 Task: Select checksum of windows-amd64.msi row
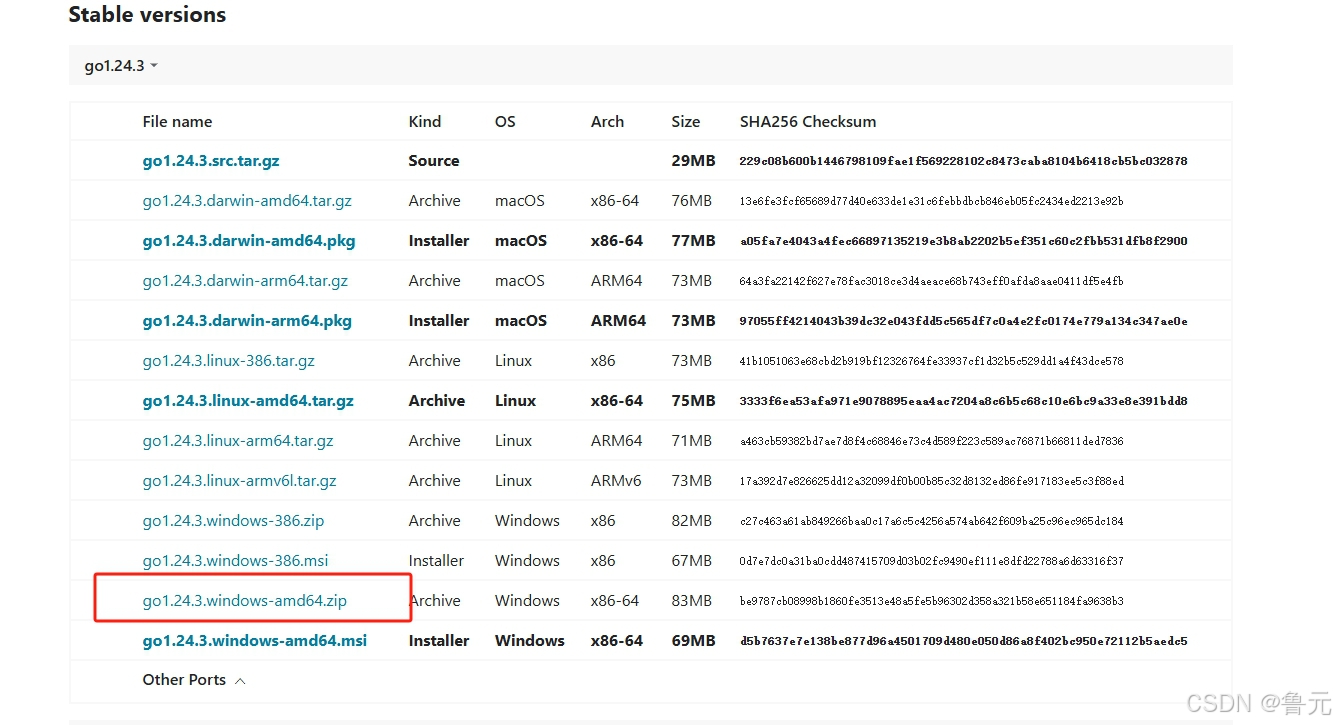pos(963,641)
